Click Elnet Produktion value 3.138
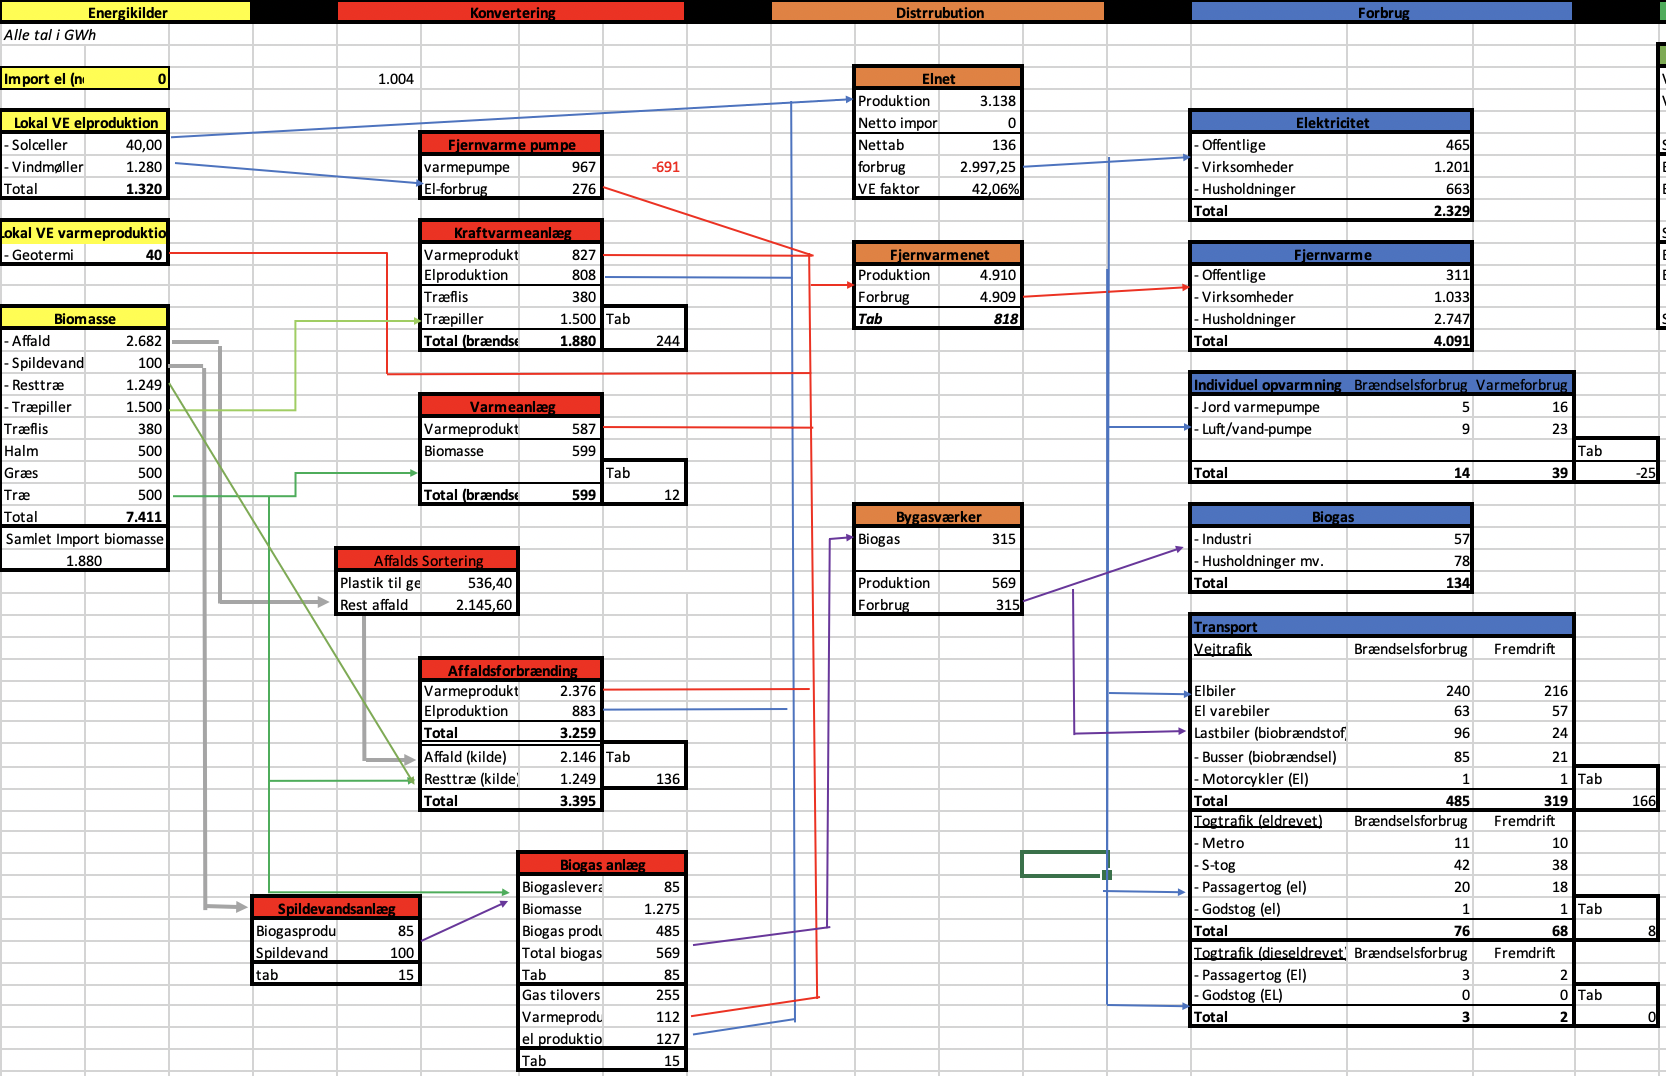The height and width of the screenshot is (1076, 1666). 997,101
